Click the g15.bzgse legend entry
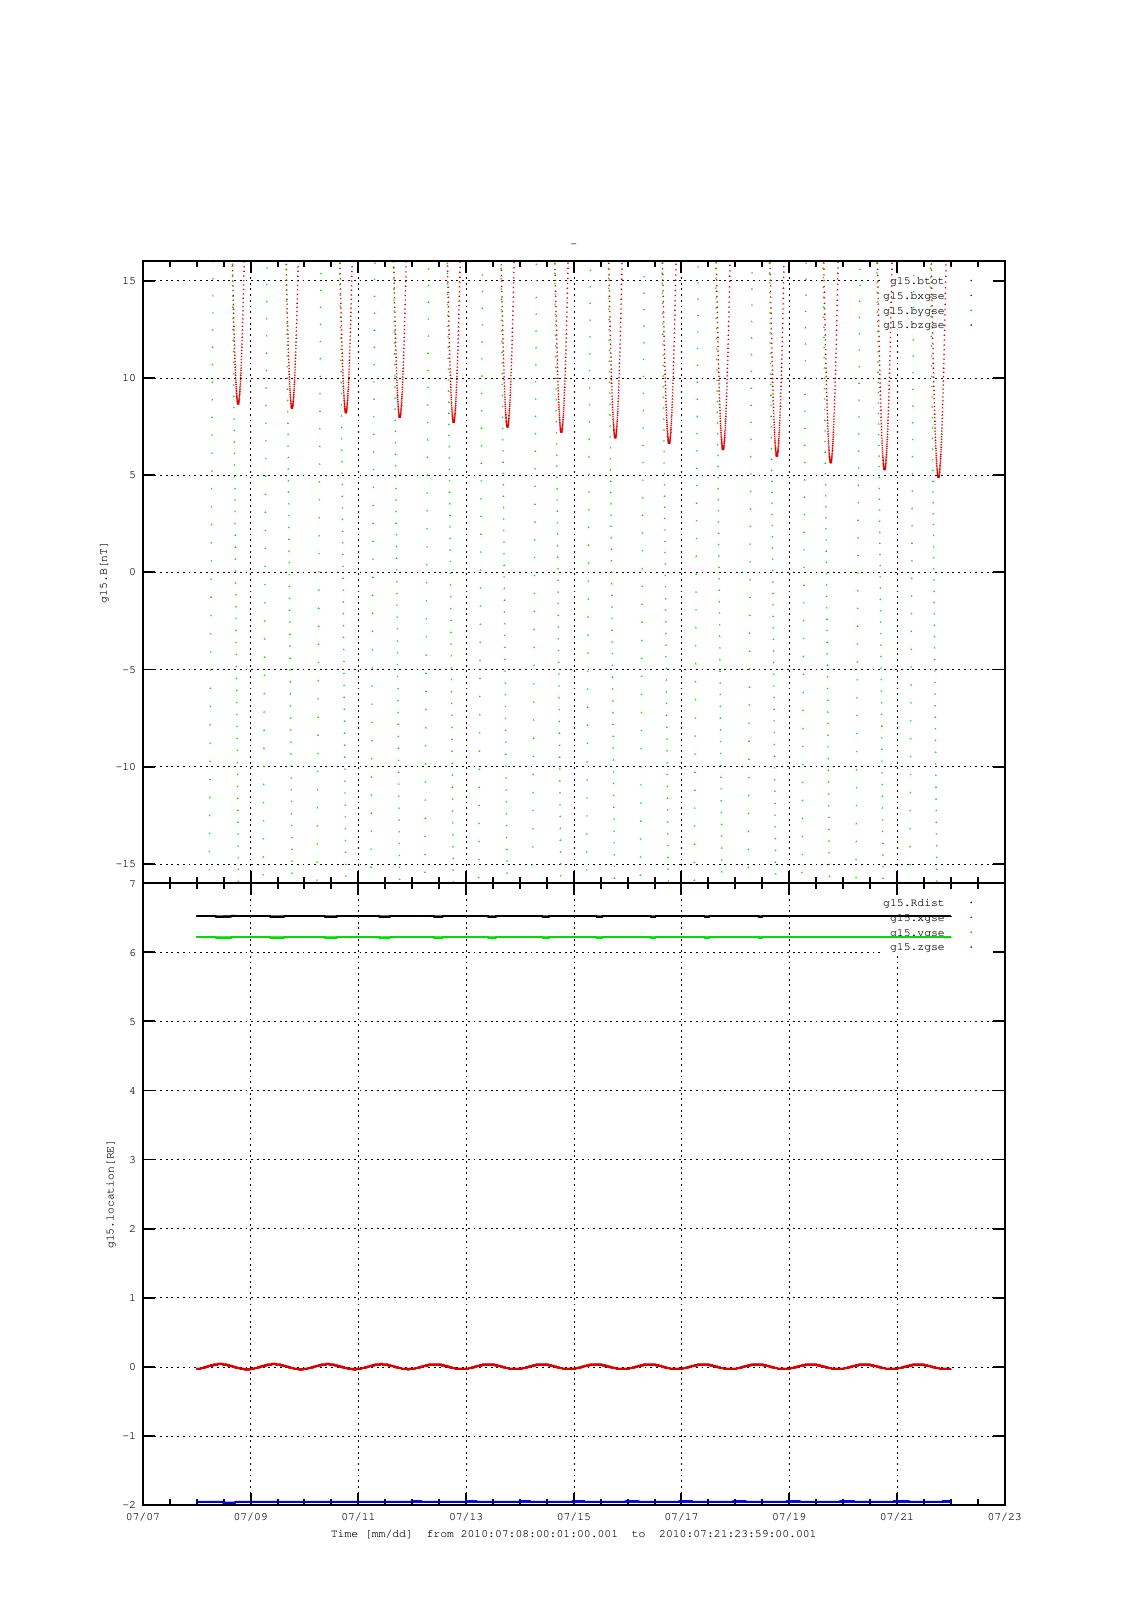The height and width of the screenshot is (1600, 1131). point(914,325)
